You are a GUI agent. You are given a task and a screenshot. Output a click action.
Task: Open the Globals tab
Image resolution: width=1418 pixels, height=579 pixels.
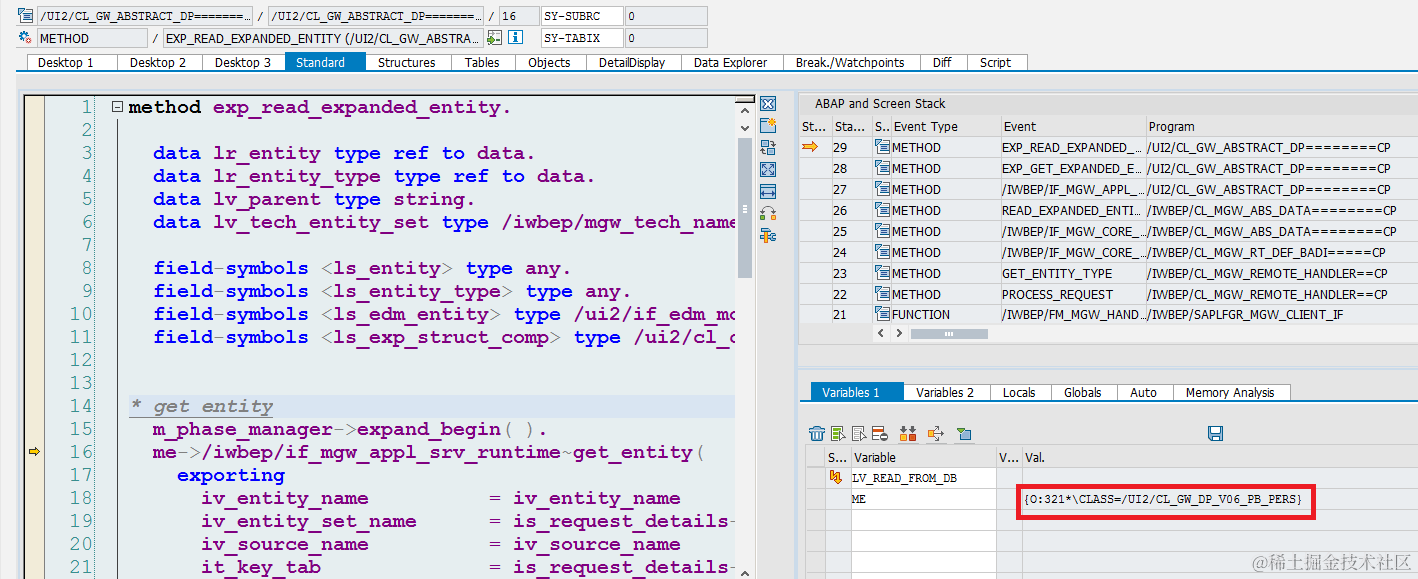pyautogui.click(x=1083, y=392)
